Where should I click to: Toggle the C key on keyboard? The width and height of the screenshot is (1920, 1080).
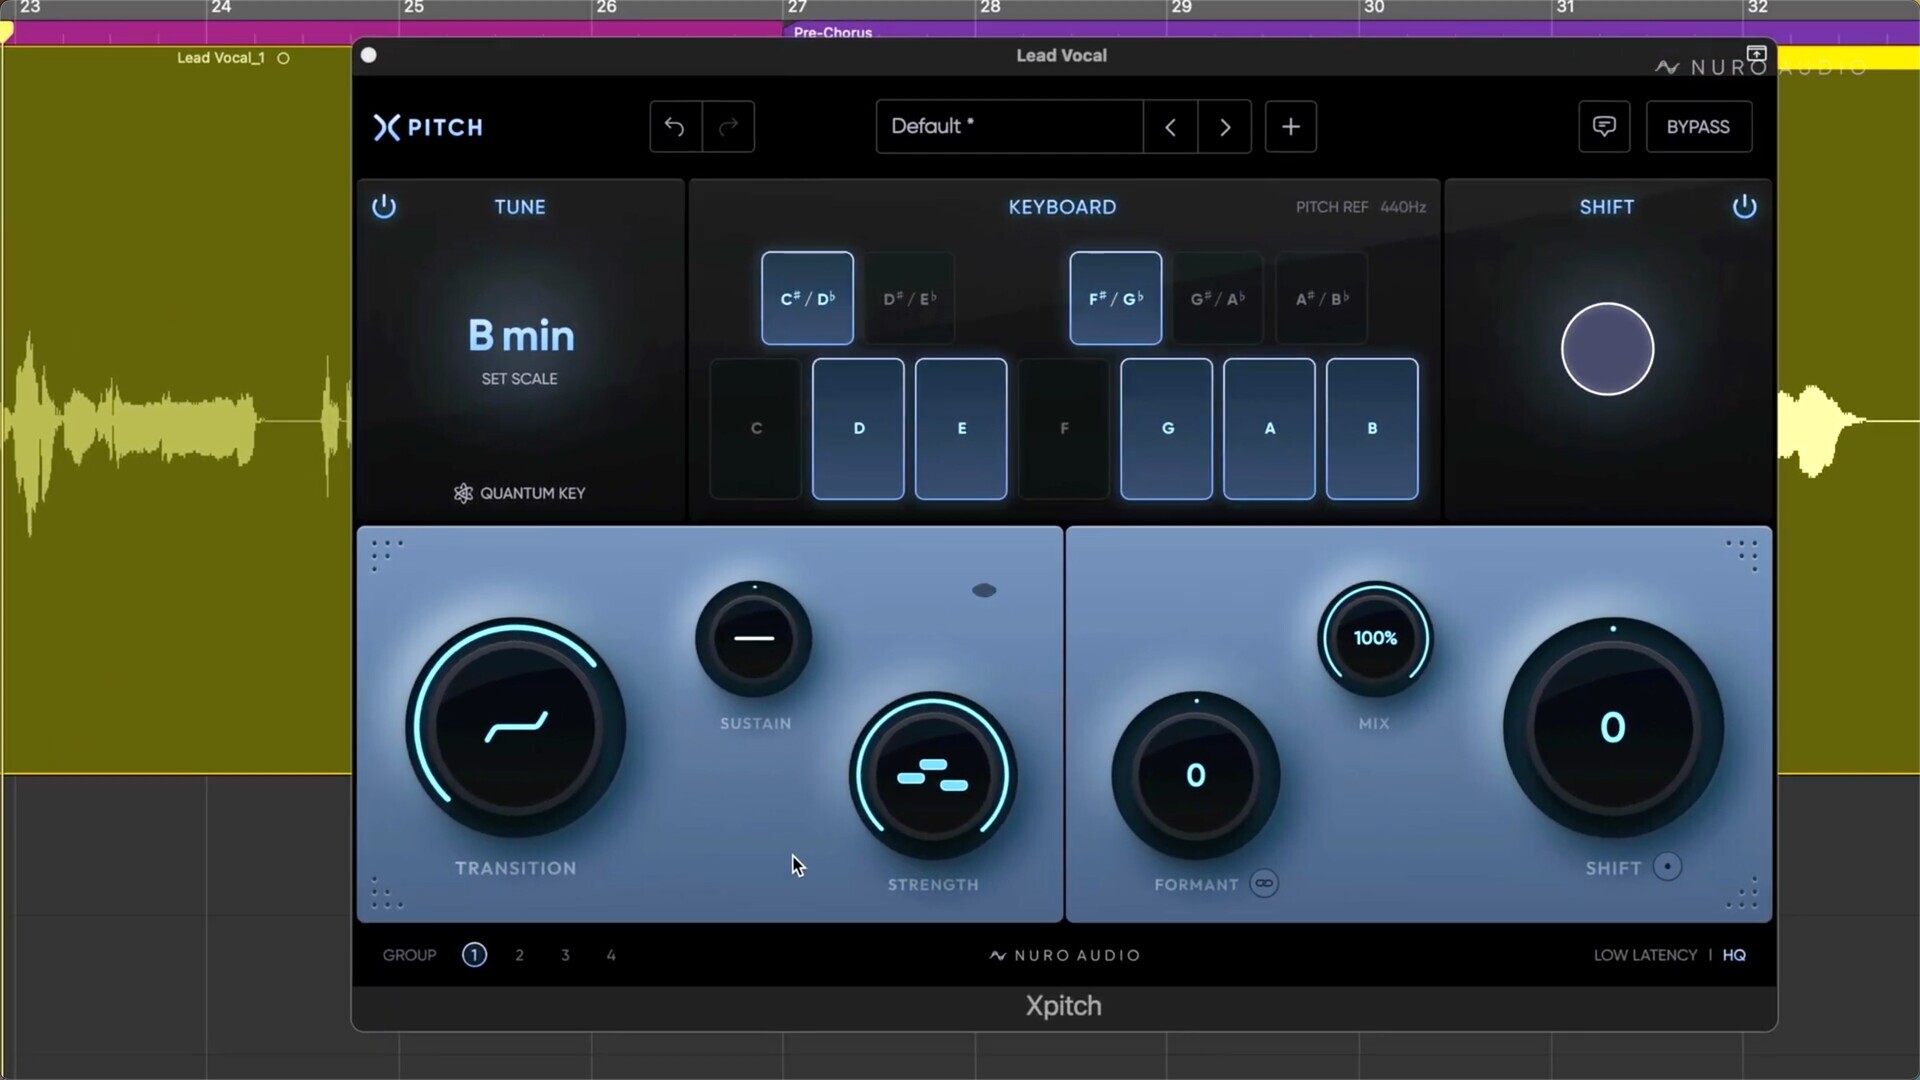coord(756,428)
